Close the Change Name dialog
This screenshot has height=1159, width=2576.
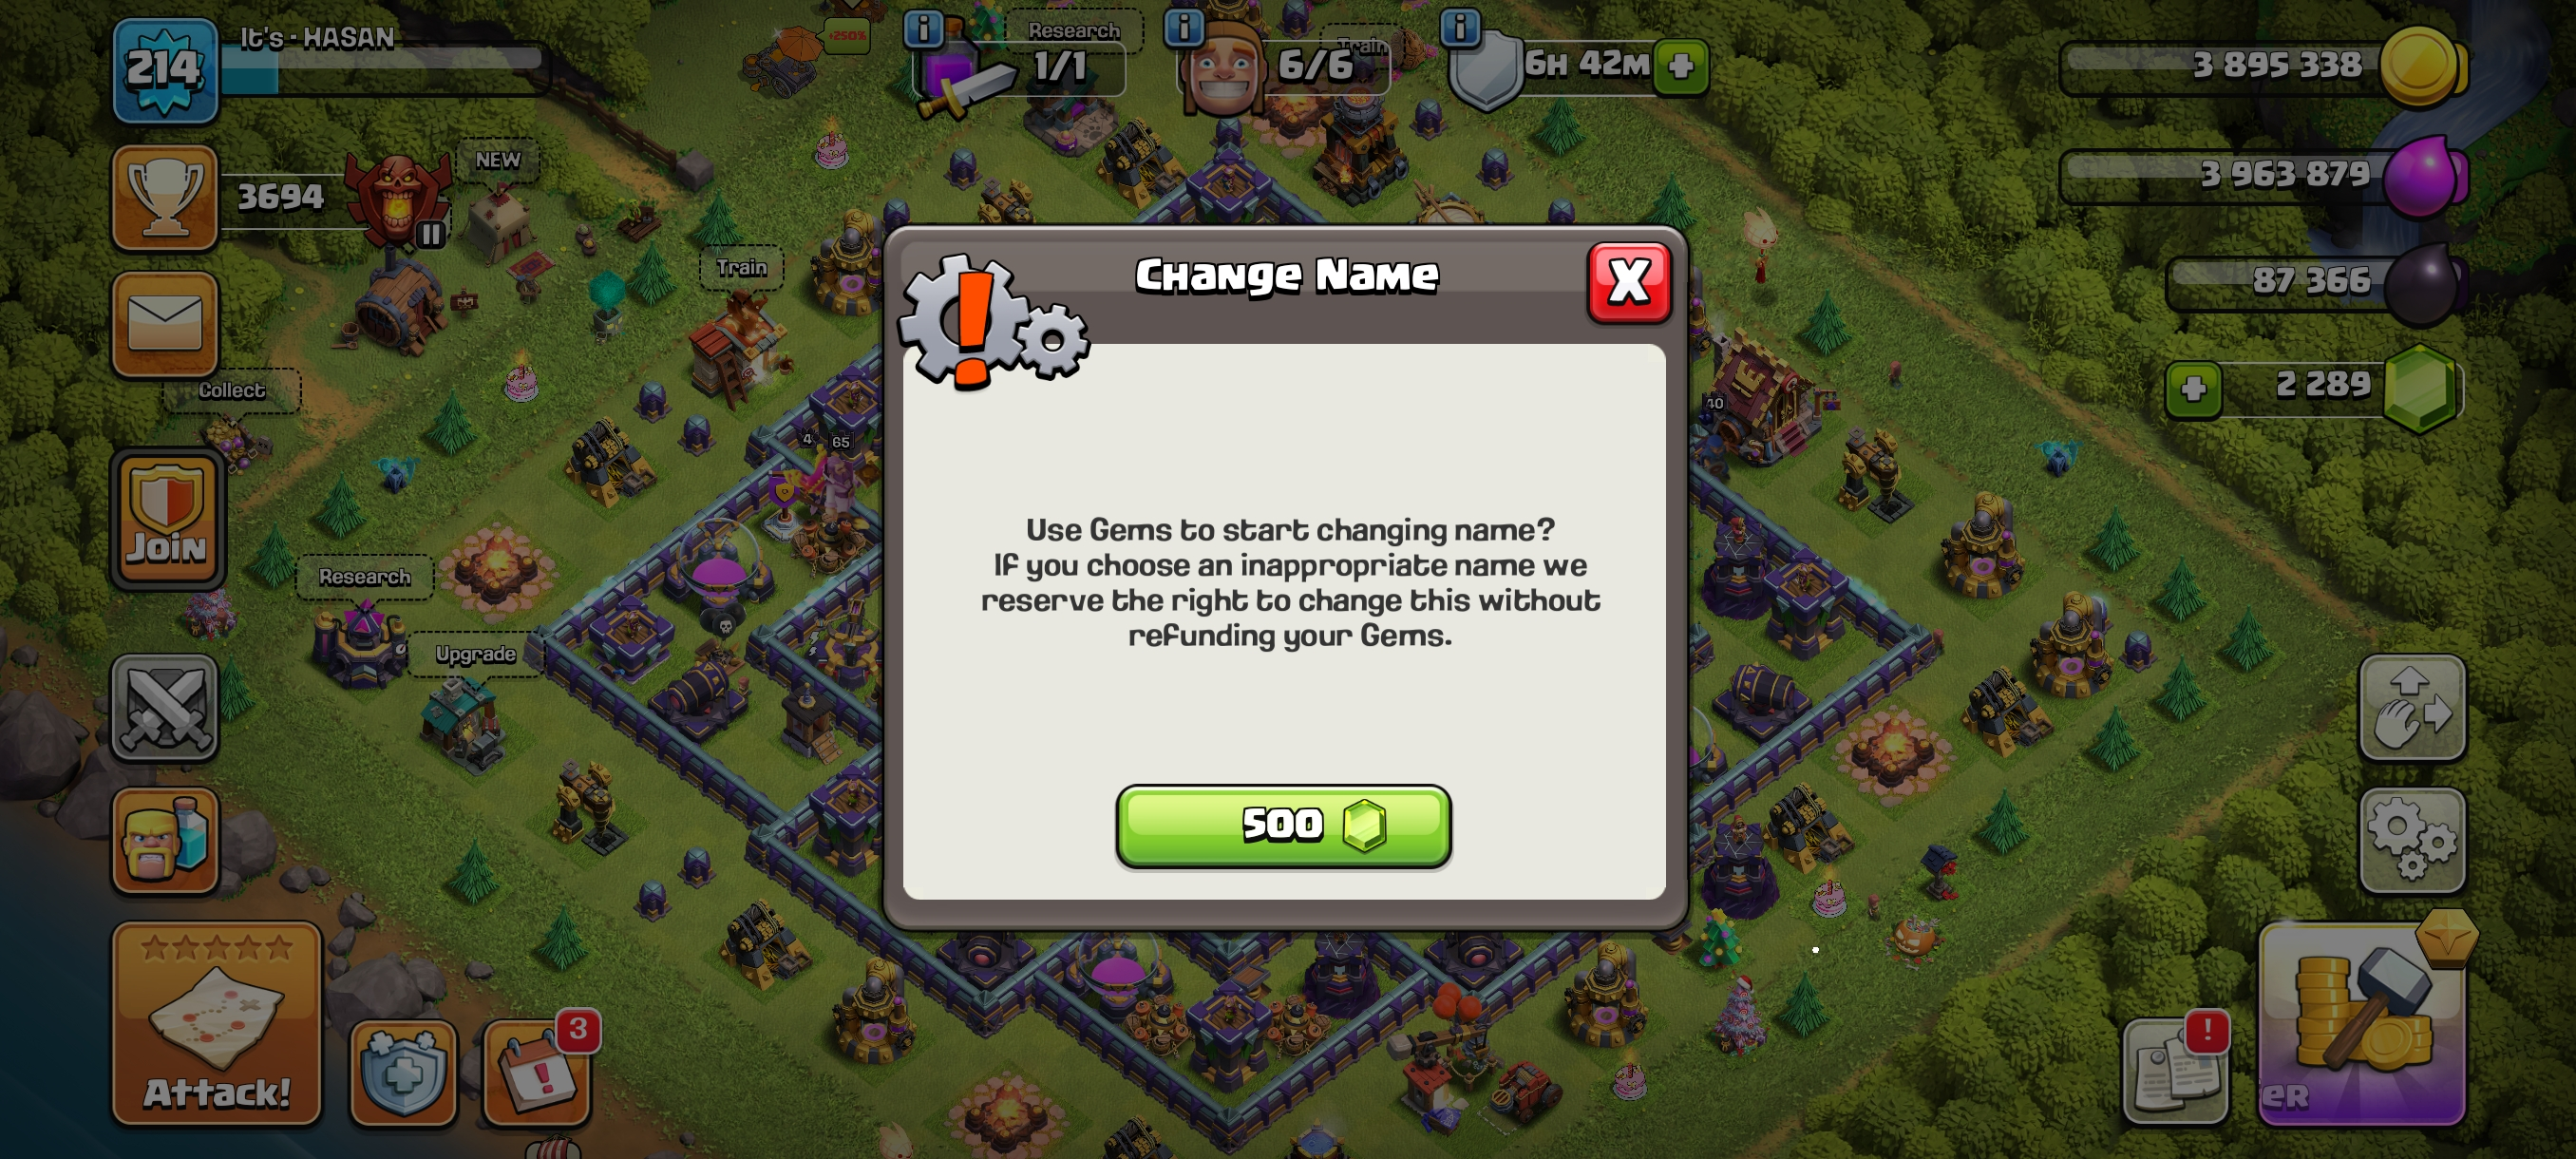tap(1629, 283)
